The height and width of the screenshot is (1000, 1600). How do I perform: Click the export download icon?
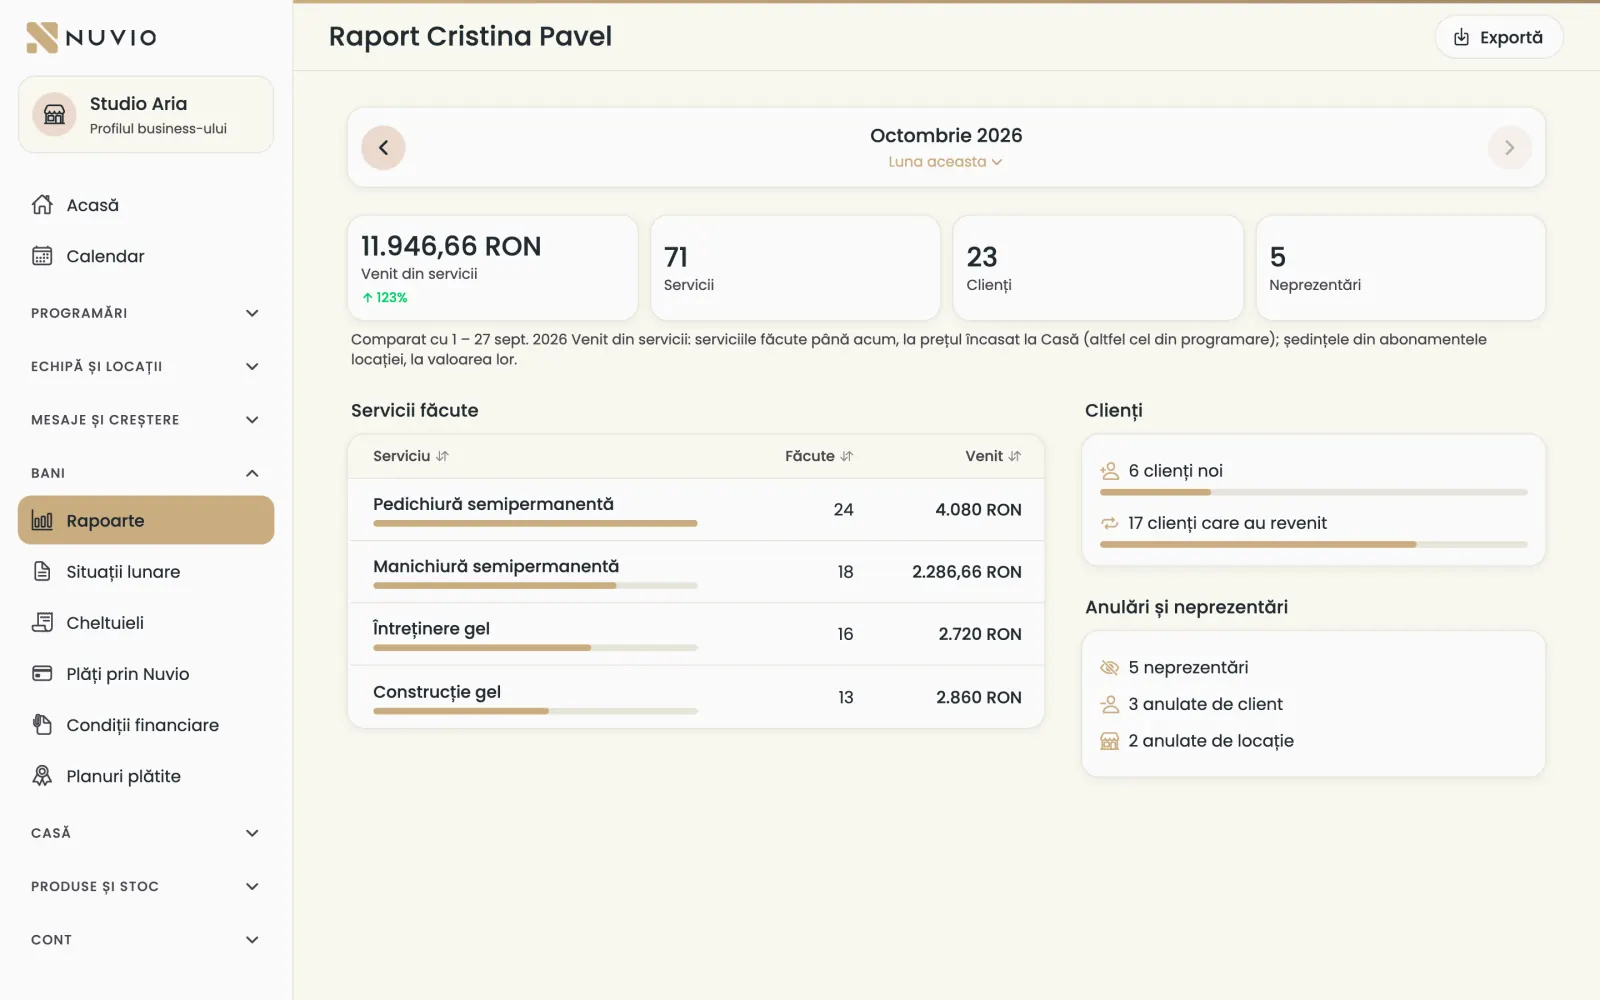tap(1461, 37)
